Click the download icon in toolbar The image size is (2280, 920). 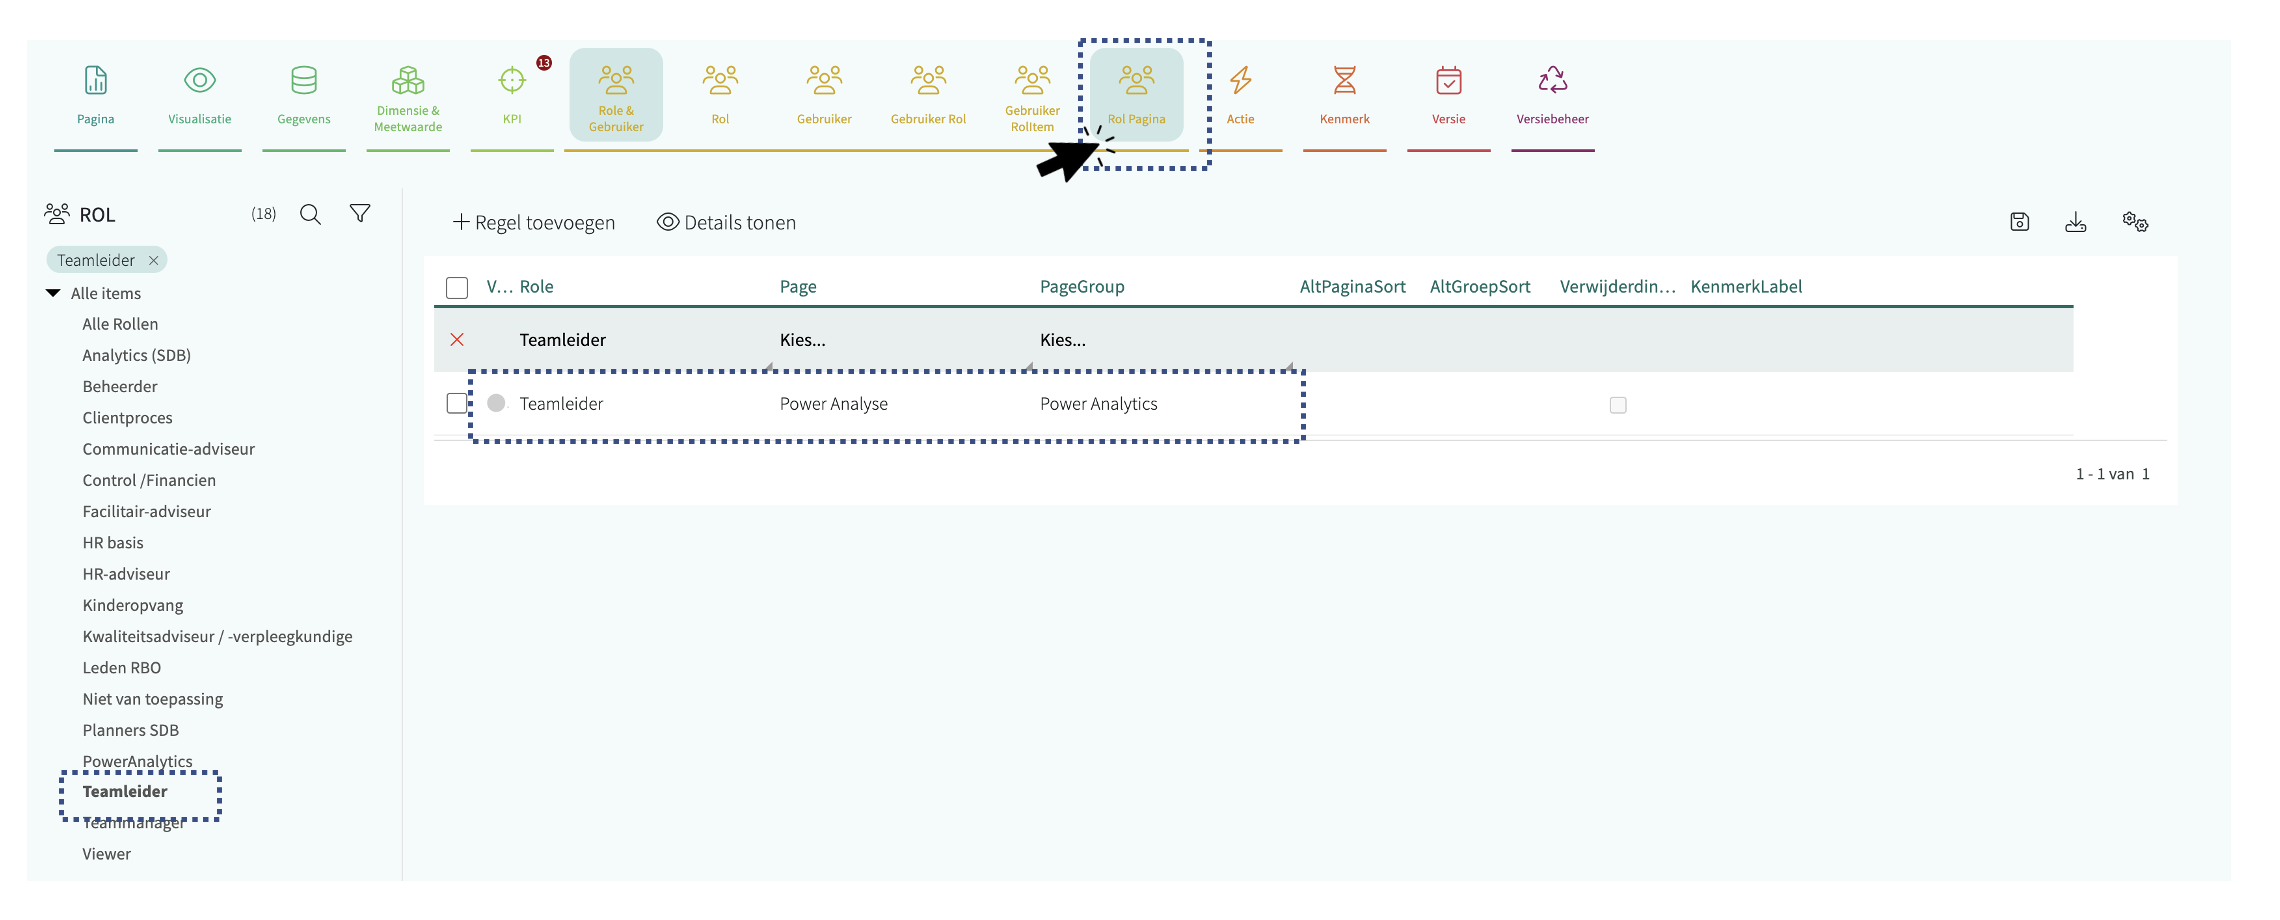click(2076, 222)
